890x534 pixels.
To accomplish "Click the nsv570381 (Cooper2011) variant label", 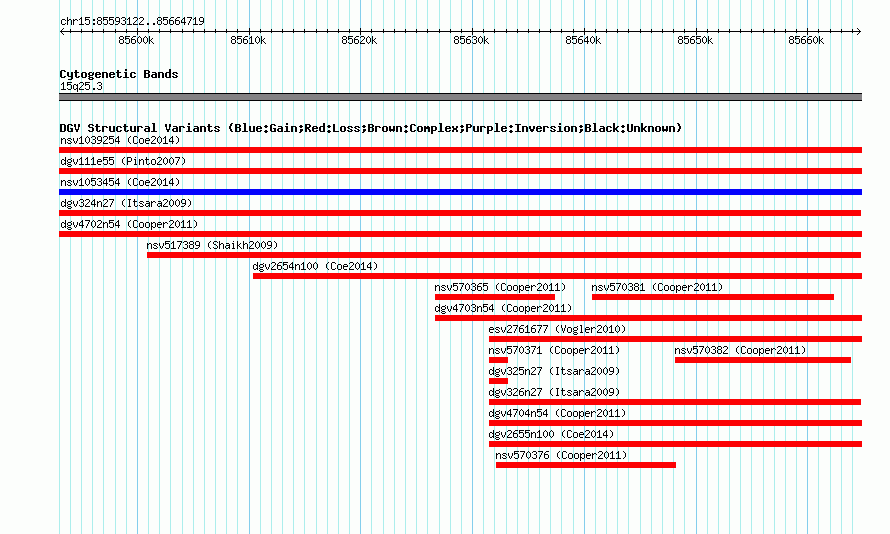I will pos(657,287).
